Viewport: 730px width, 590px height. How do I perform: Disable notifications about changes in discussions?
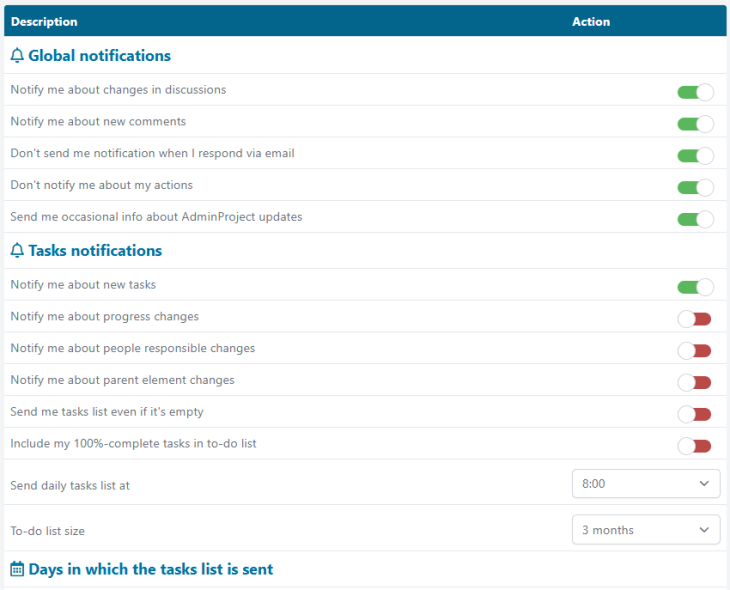[696, 92]
